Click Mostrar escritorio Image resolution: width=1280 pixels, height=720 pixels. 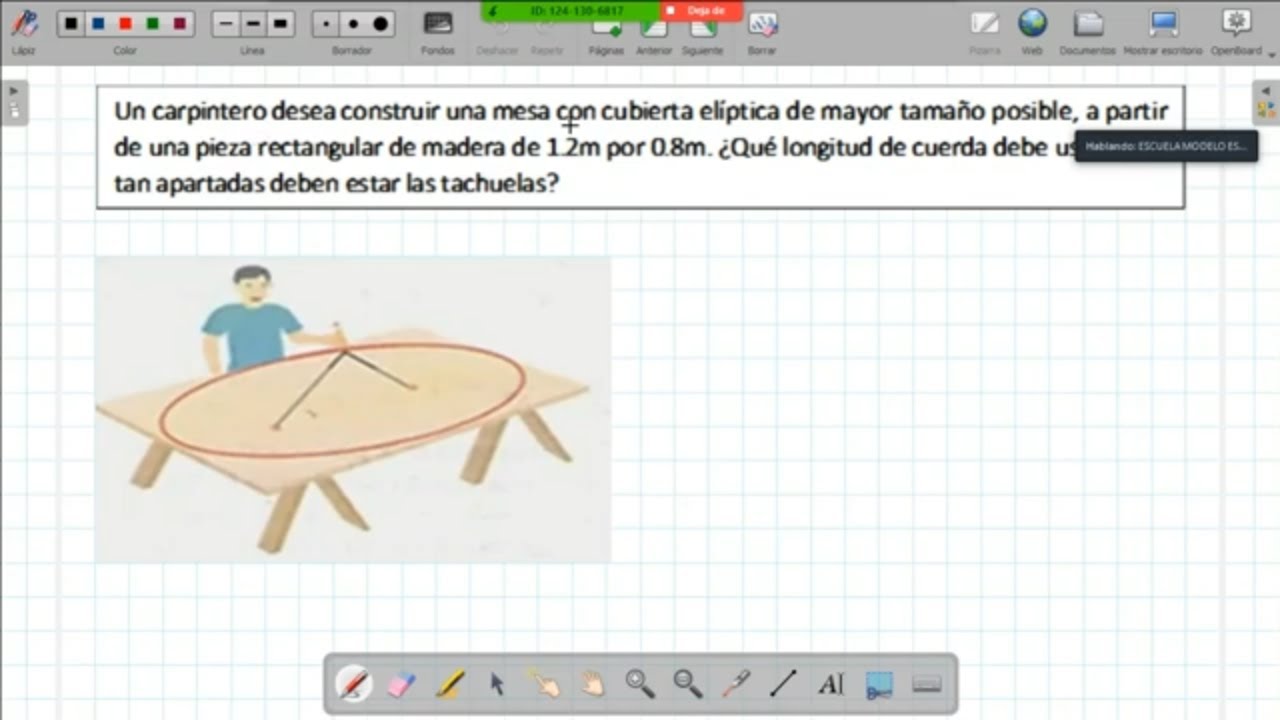coord(1163,30)
